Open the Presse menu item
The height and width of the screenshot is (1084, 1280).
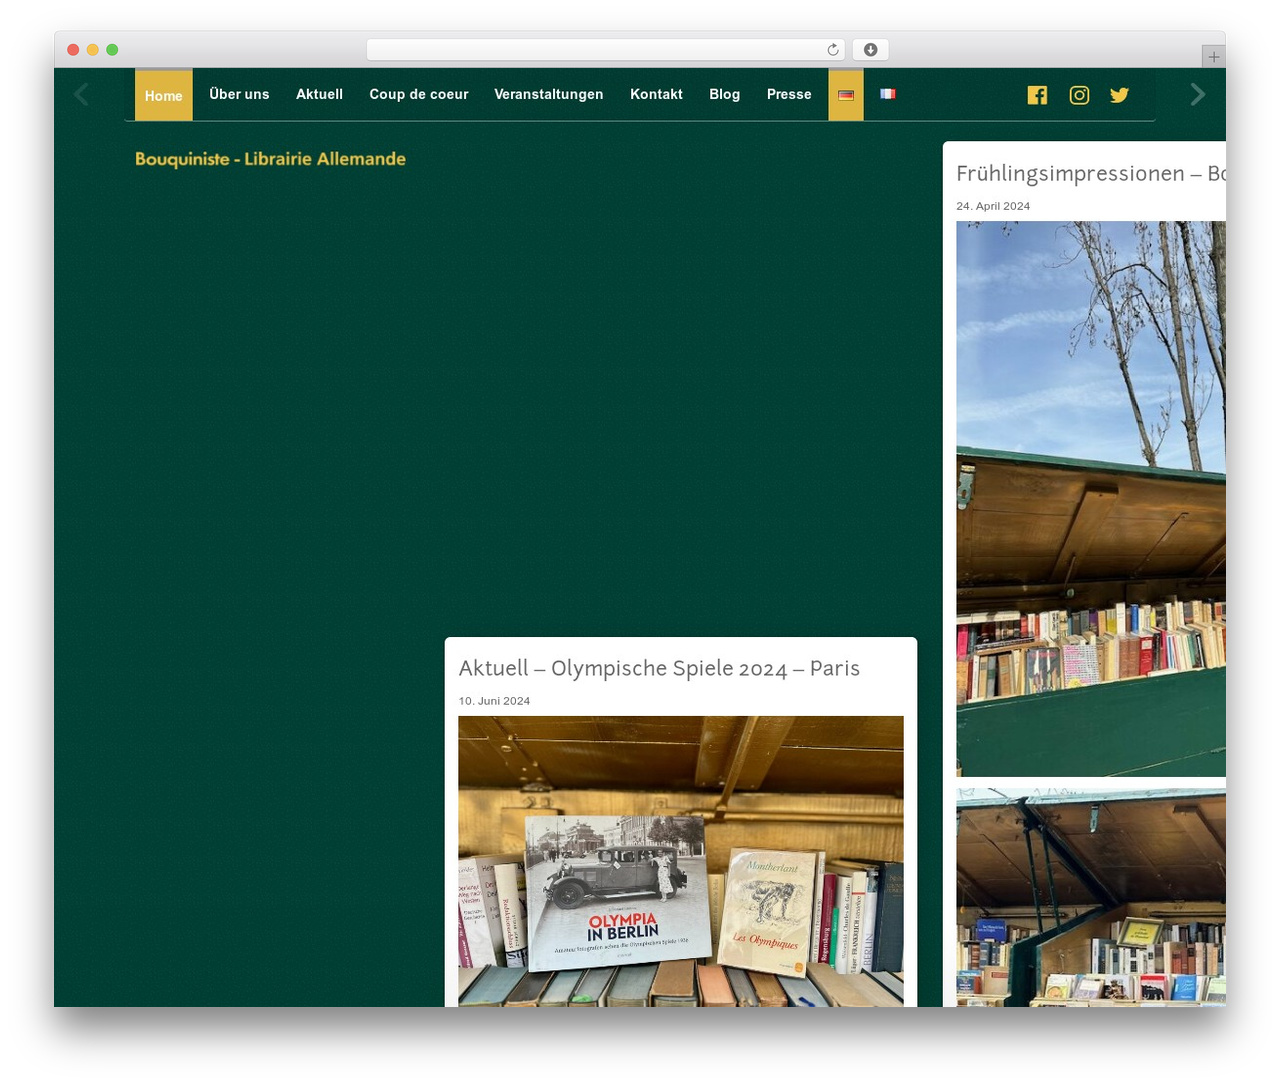(x=789, y=94)
